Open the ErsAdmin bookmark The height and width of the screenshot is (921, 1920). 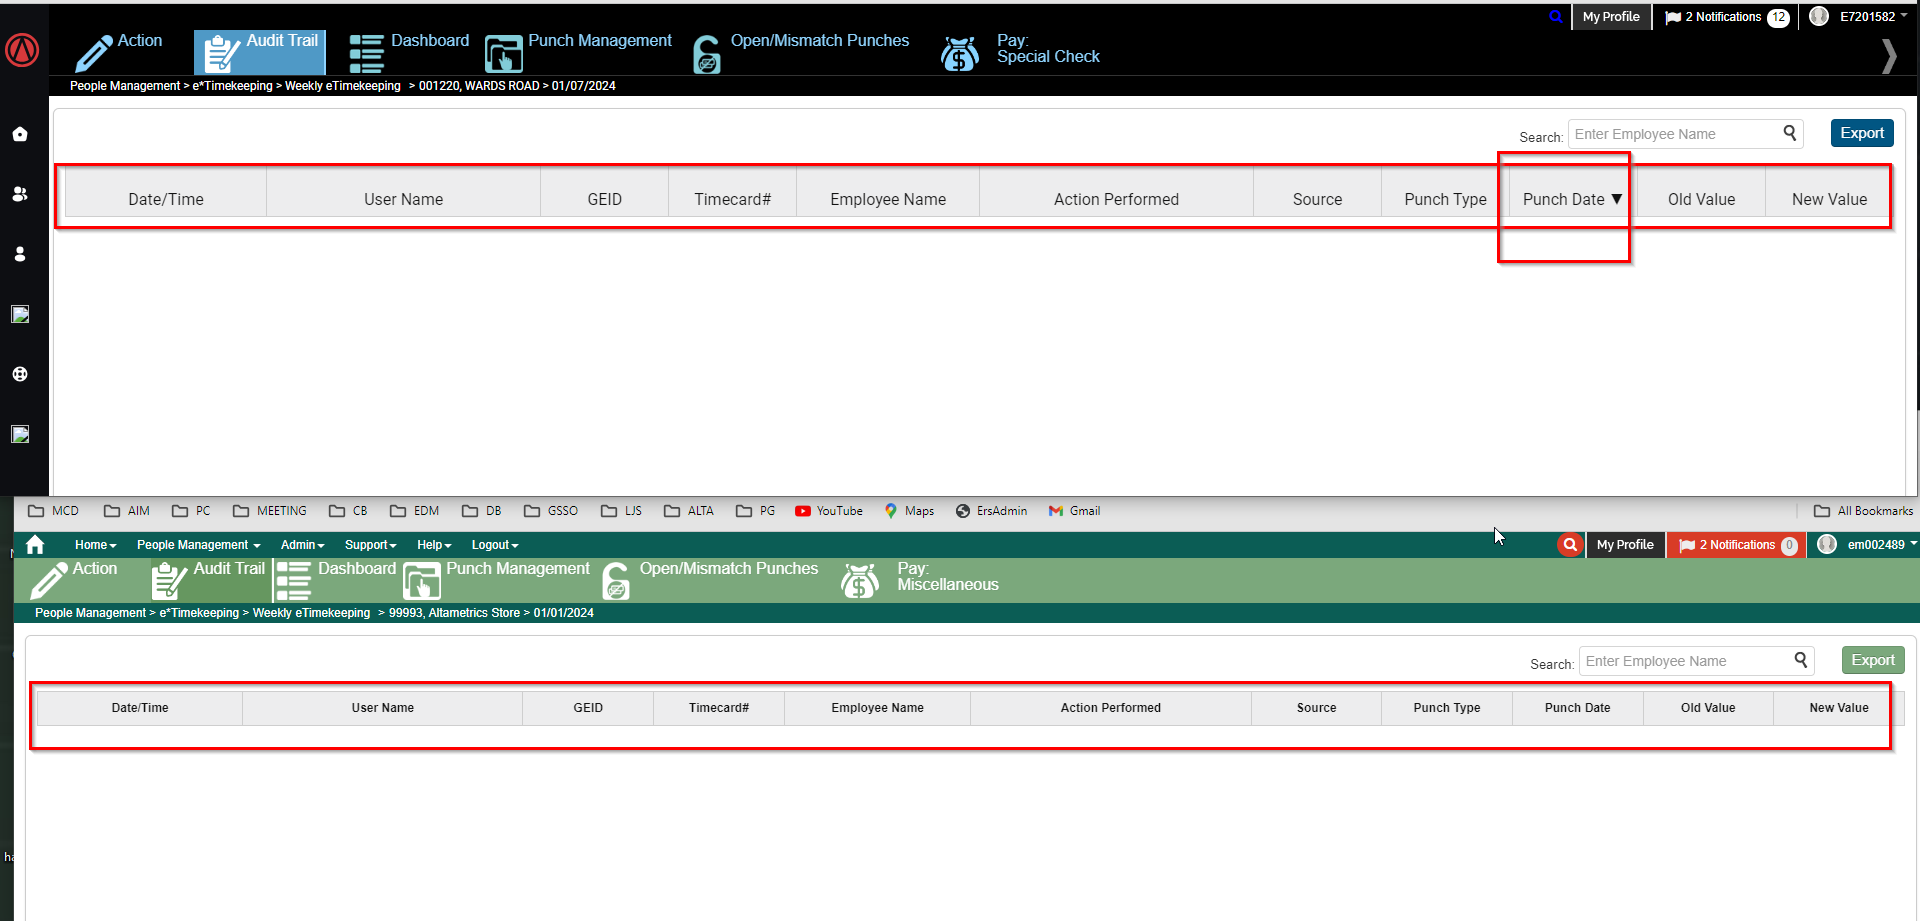pyautogui.click(x=991, y=511)
